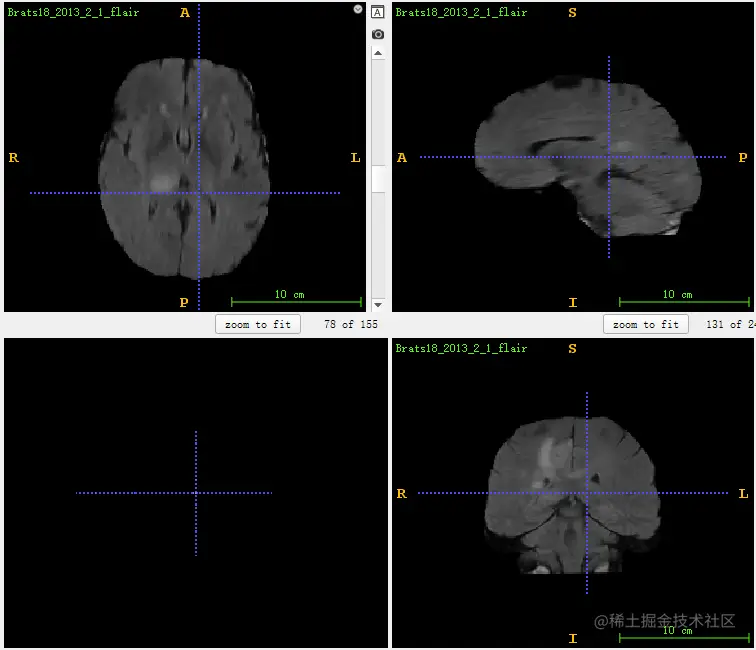Click the '10 cm' scale bar in sagittal view
The width and height of the screenshot is (756, 650).
click(684, 298)
